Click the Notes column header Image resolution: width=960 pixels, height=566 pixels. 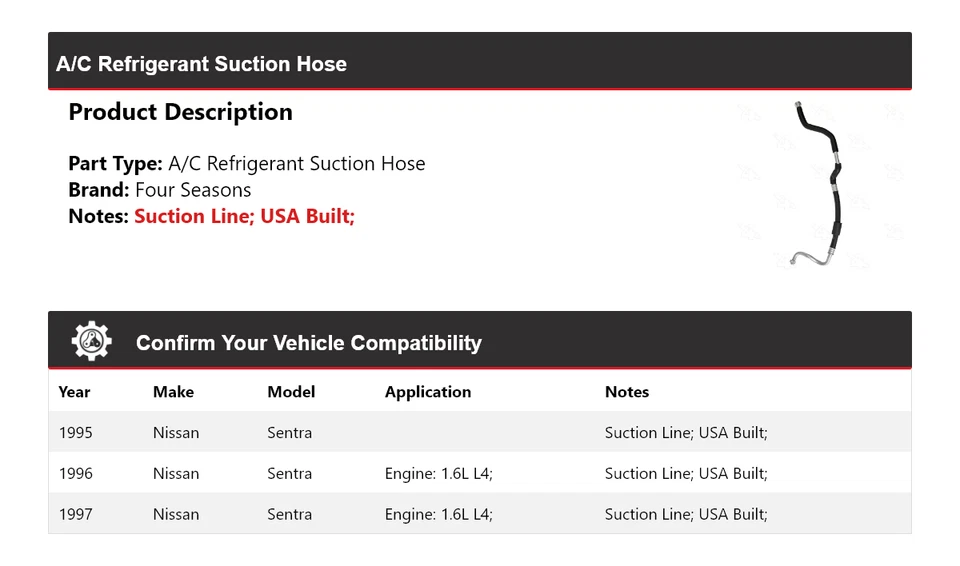point(627,392)
